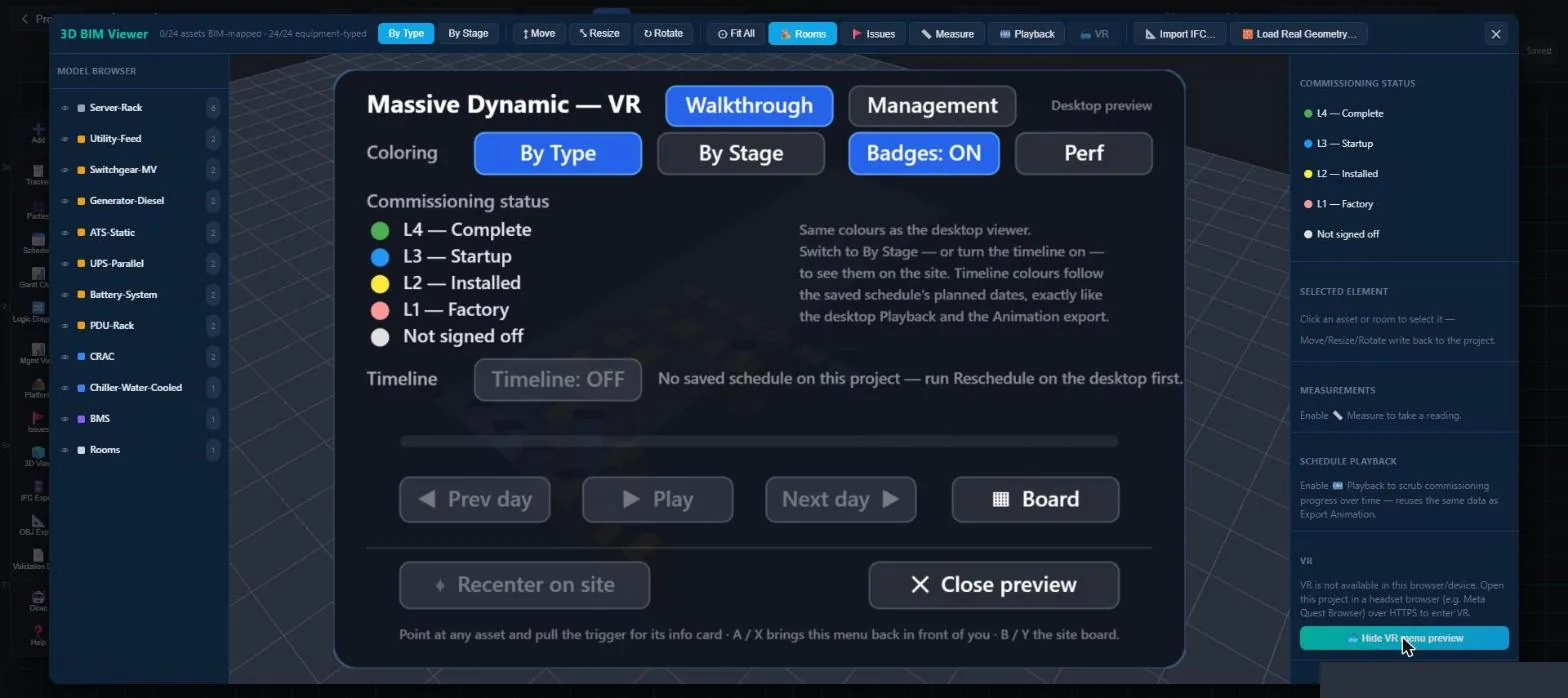Click Close preview button
1568x698 pixels.
[994, 585]
